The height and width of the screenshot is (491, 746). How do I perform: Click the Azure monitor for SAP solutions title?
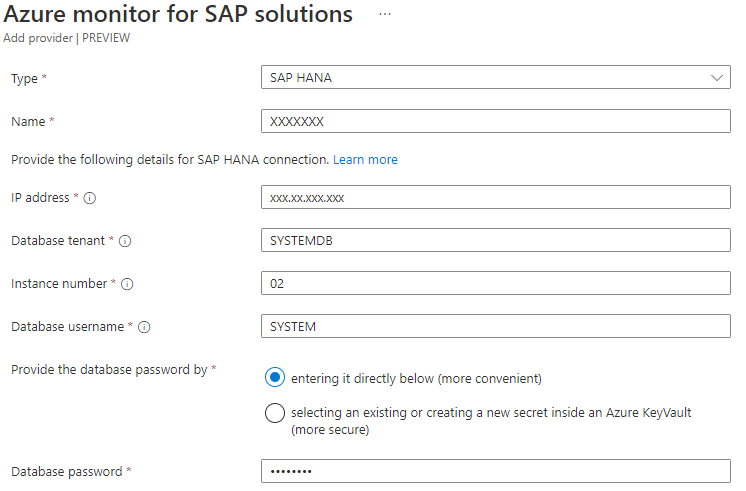click(179, 14)
